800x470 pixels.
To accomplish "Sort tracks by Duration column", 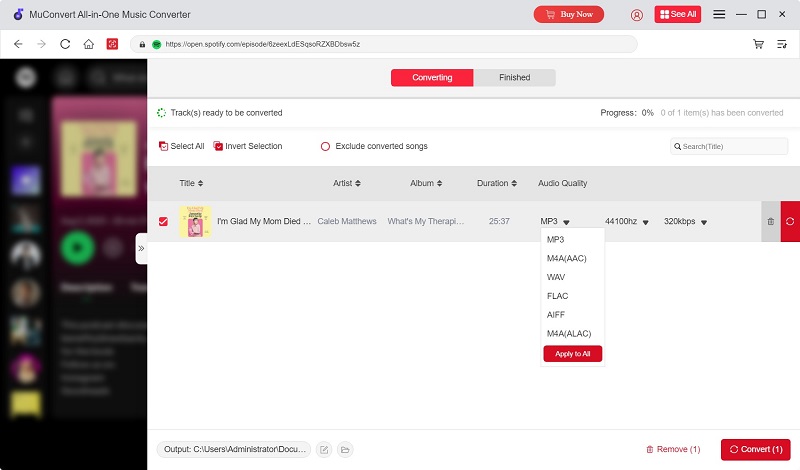I will (x=497, y=183).
